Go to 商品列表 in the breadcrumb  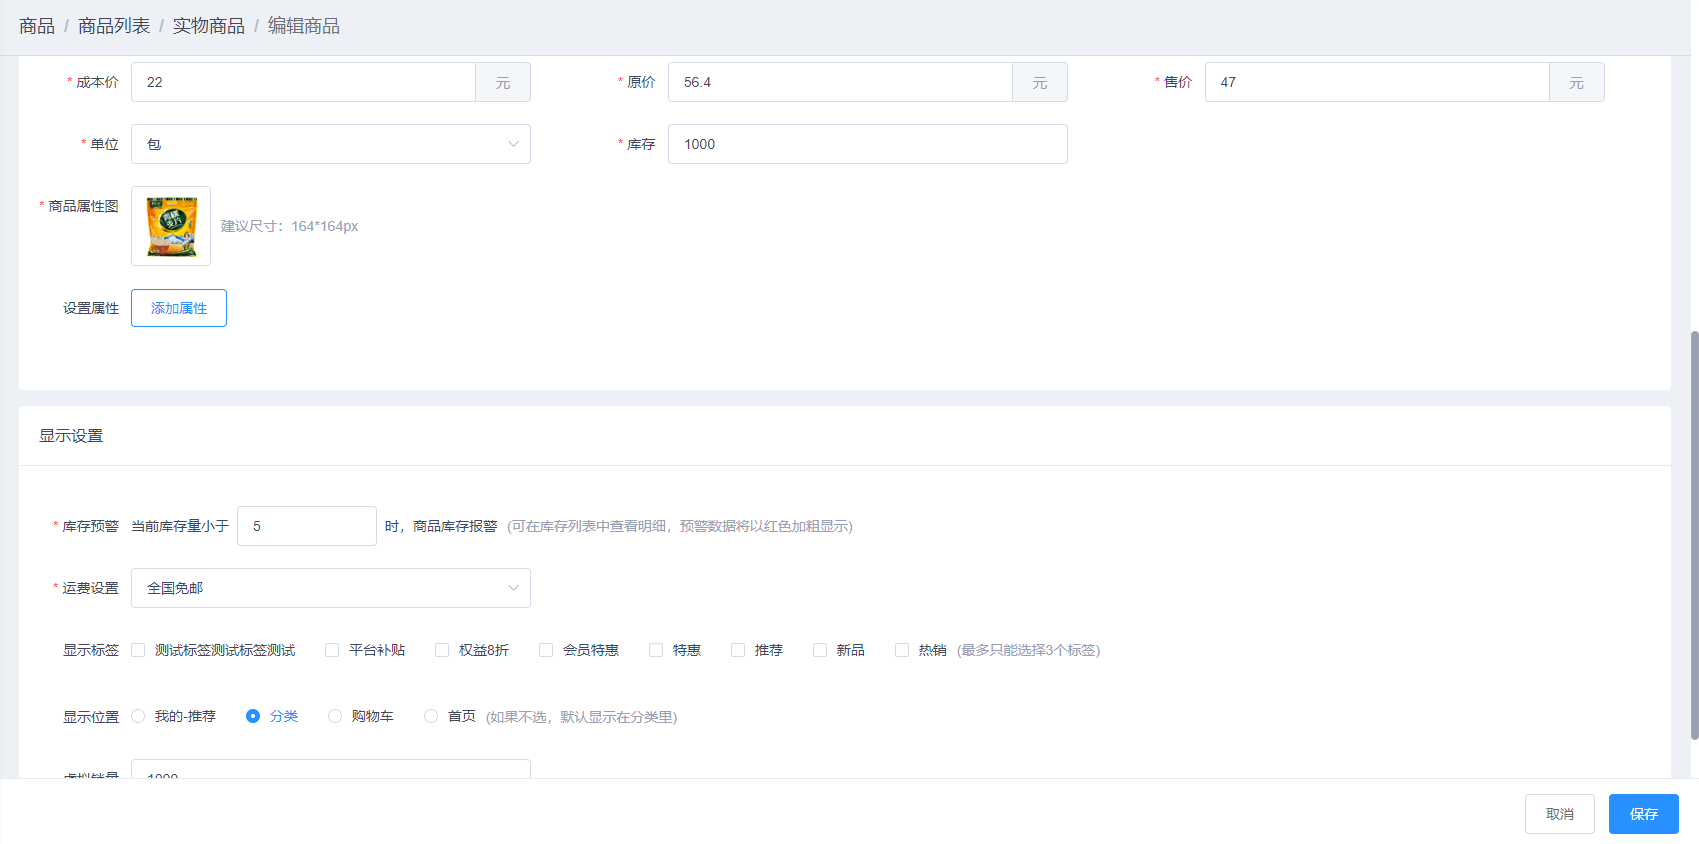114,26
